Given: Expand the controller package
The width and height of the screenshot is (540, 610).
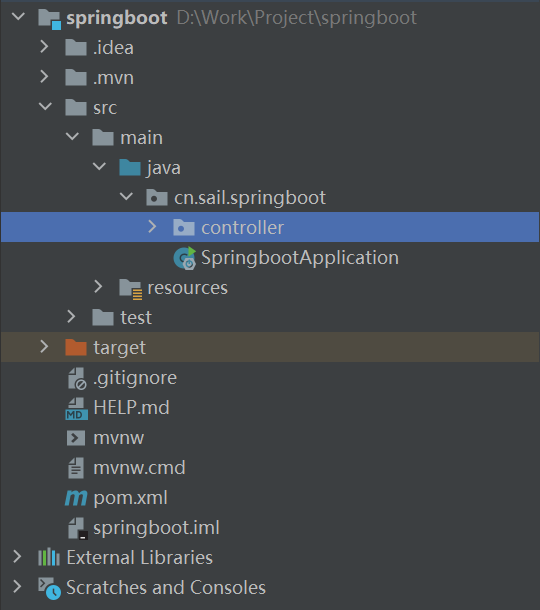Looking at the screenshot, I should pyautogui.click(x=152, y=227).
